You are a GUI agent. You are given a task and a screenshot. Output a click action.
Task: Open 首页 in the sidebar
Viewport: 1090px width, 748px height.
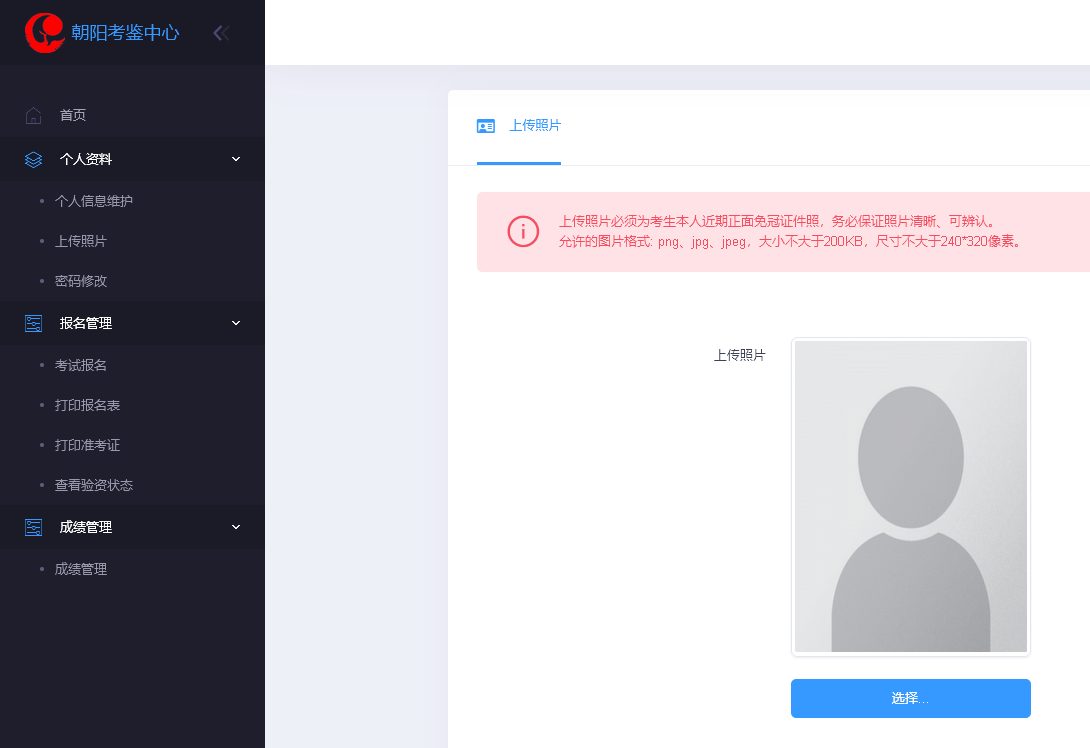[73, 115]
